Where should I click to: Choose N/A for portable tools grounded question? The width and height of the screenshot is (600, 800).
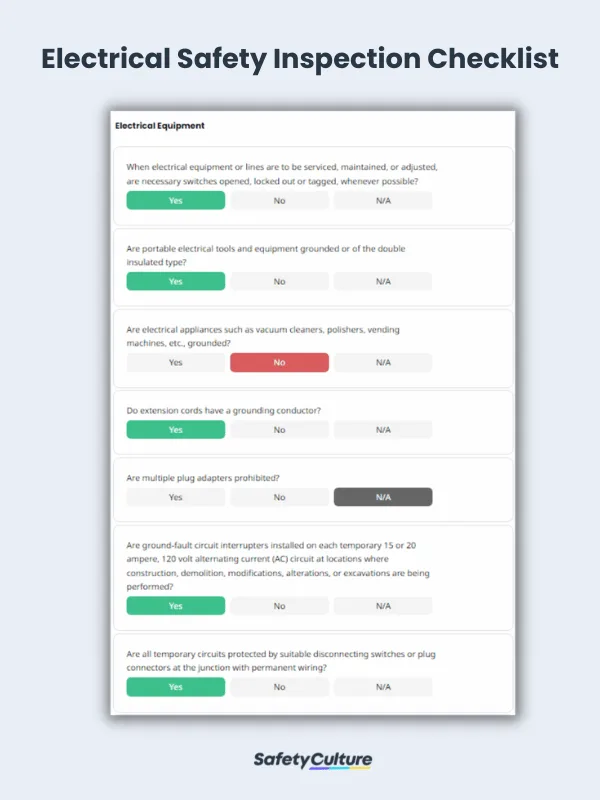(383, 281)
